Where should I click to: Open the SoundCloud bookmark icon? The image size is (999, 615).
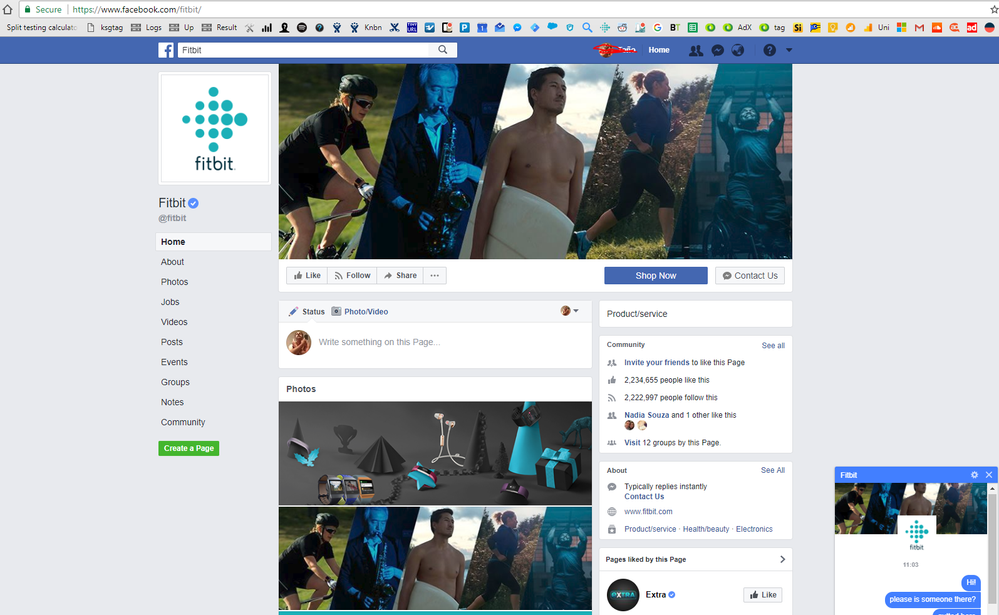coord(937,27)
